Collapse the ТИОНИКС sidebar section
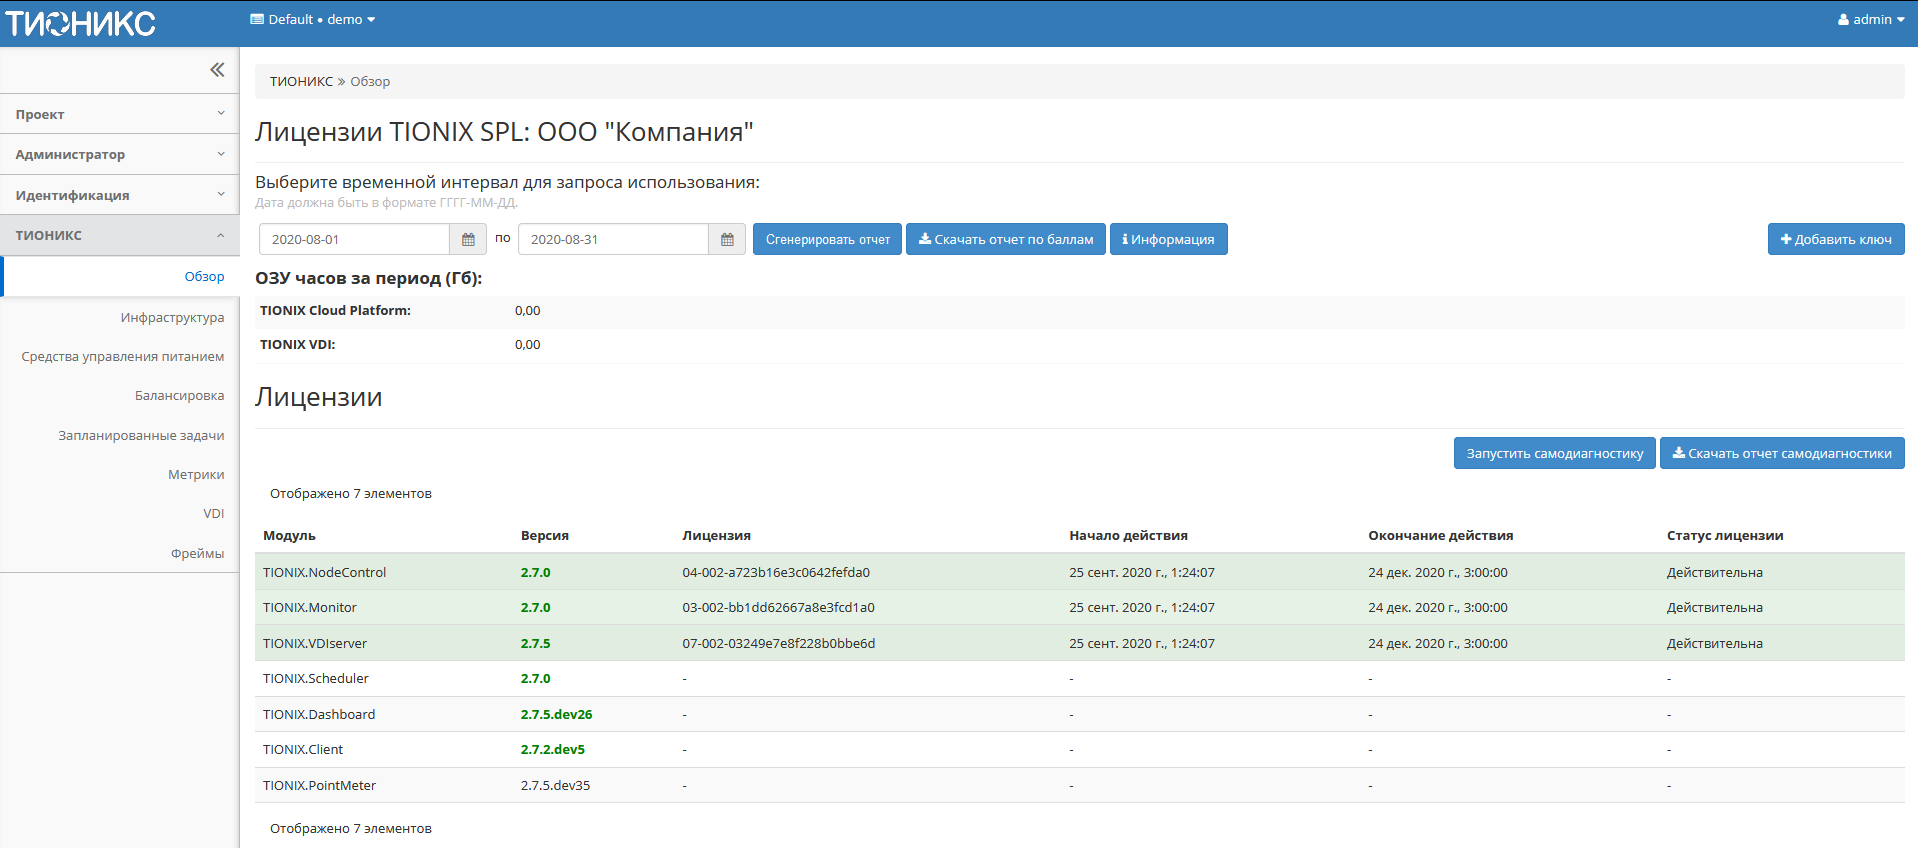The width and height of the screenshot is (1918, 848). click(x=120, y=236)
